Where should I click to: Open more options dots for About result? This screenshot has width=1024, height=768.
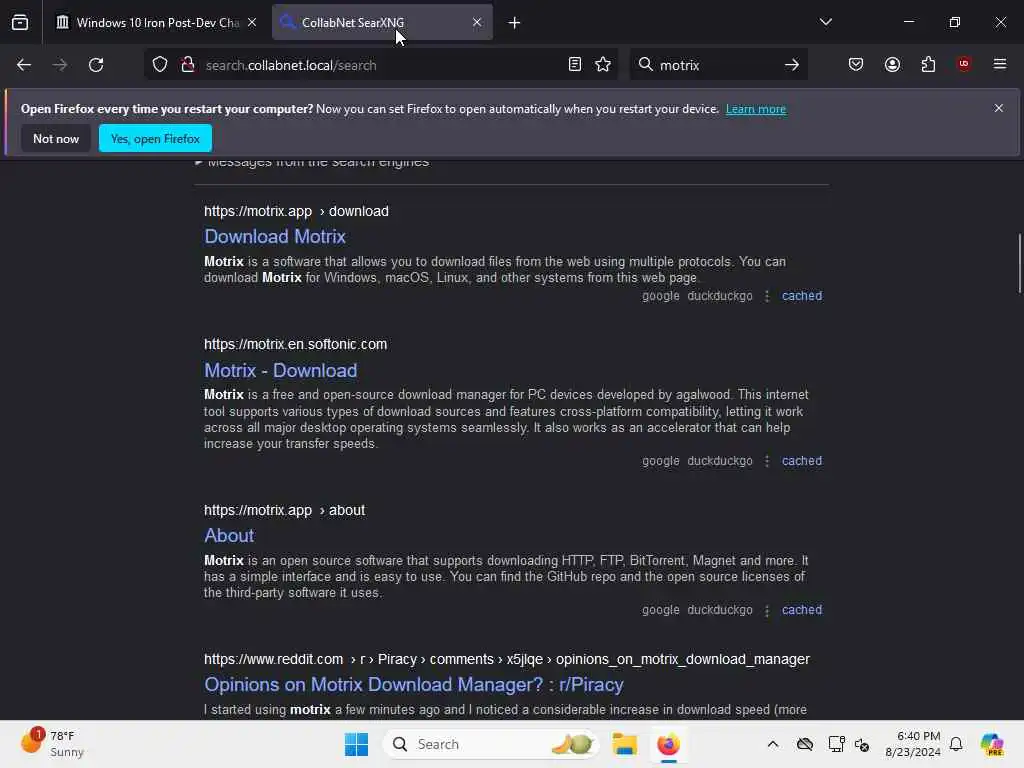(767, 610)
